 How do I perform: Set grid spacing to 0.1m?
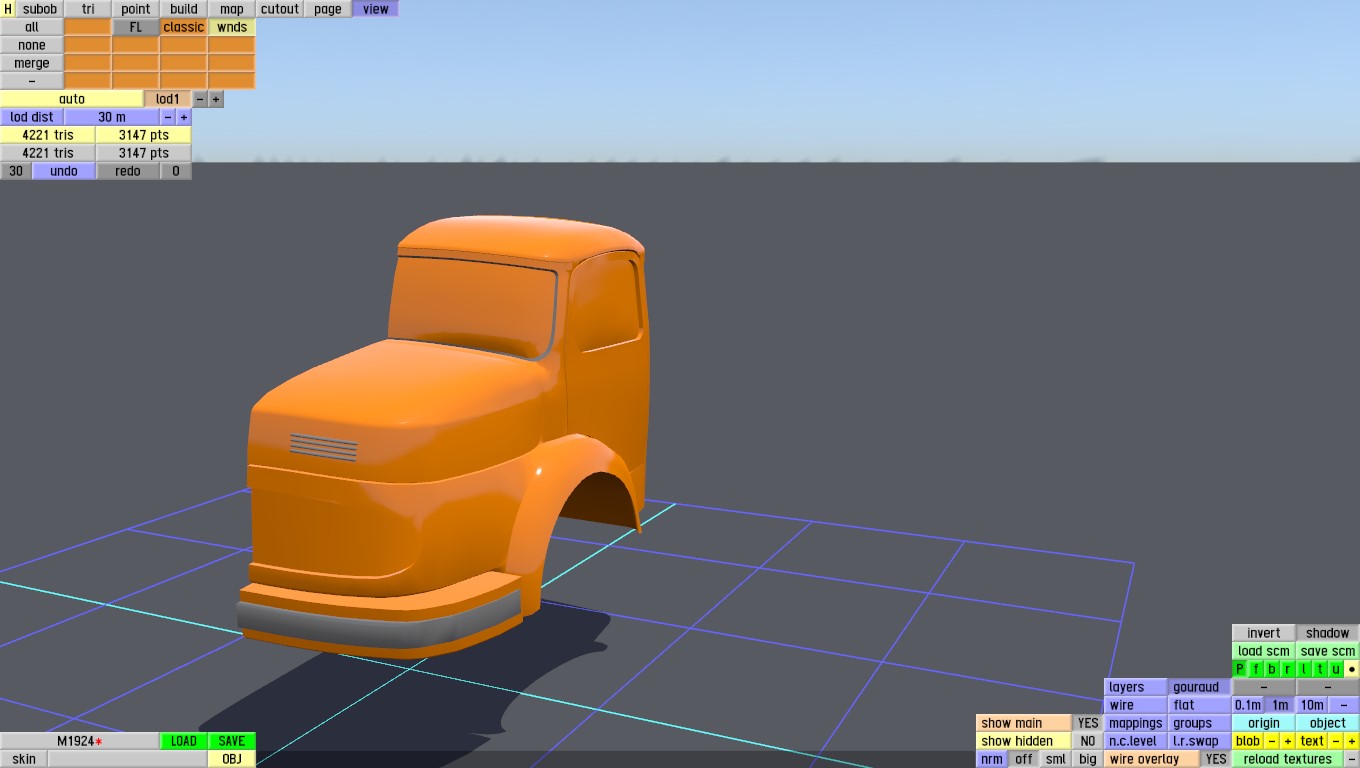(x=1248, y=705)
